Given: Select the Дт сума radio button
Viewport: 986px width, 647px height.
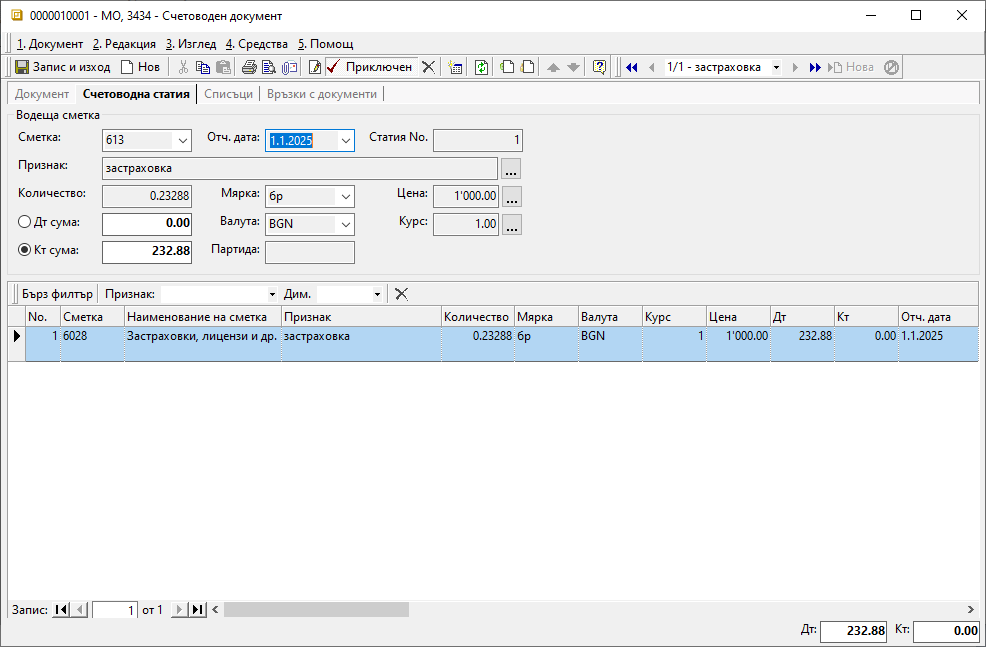Looking at the screenshot, I should point(25,222).
